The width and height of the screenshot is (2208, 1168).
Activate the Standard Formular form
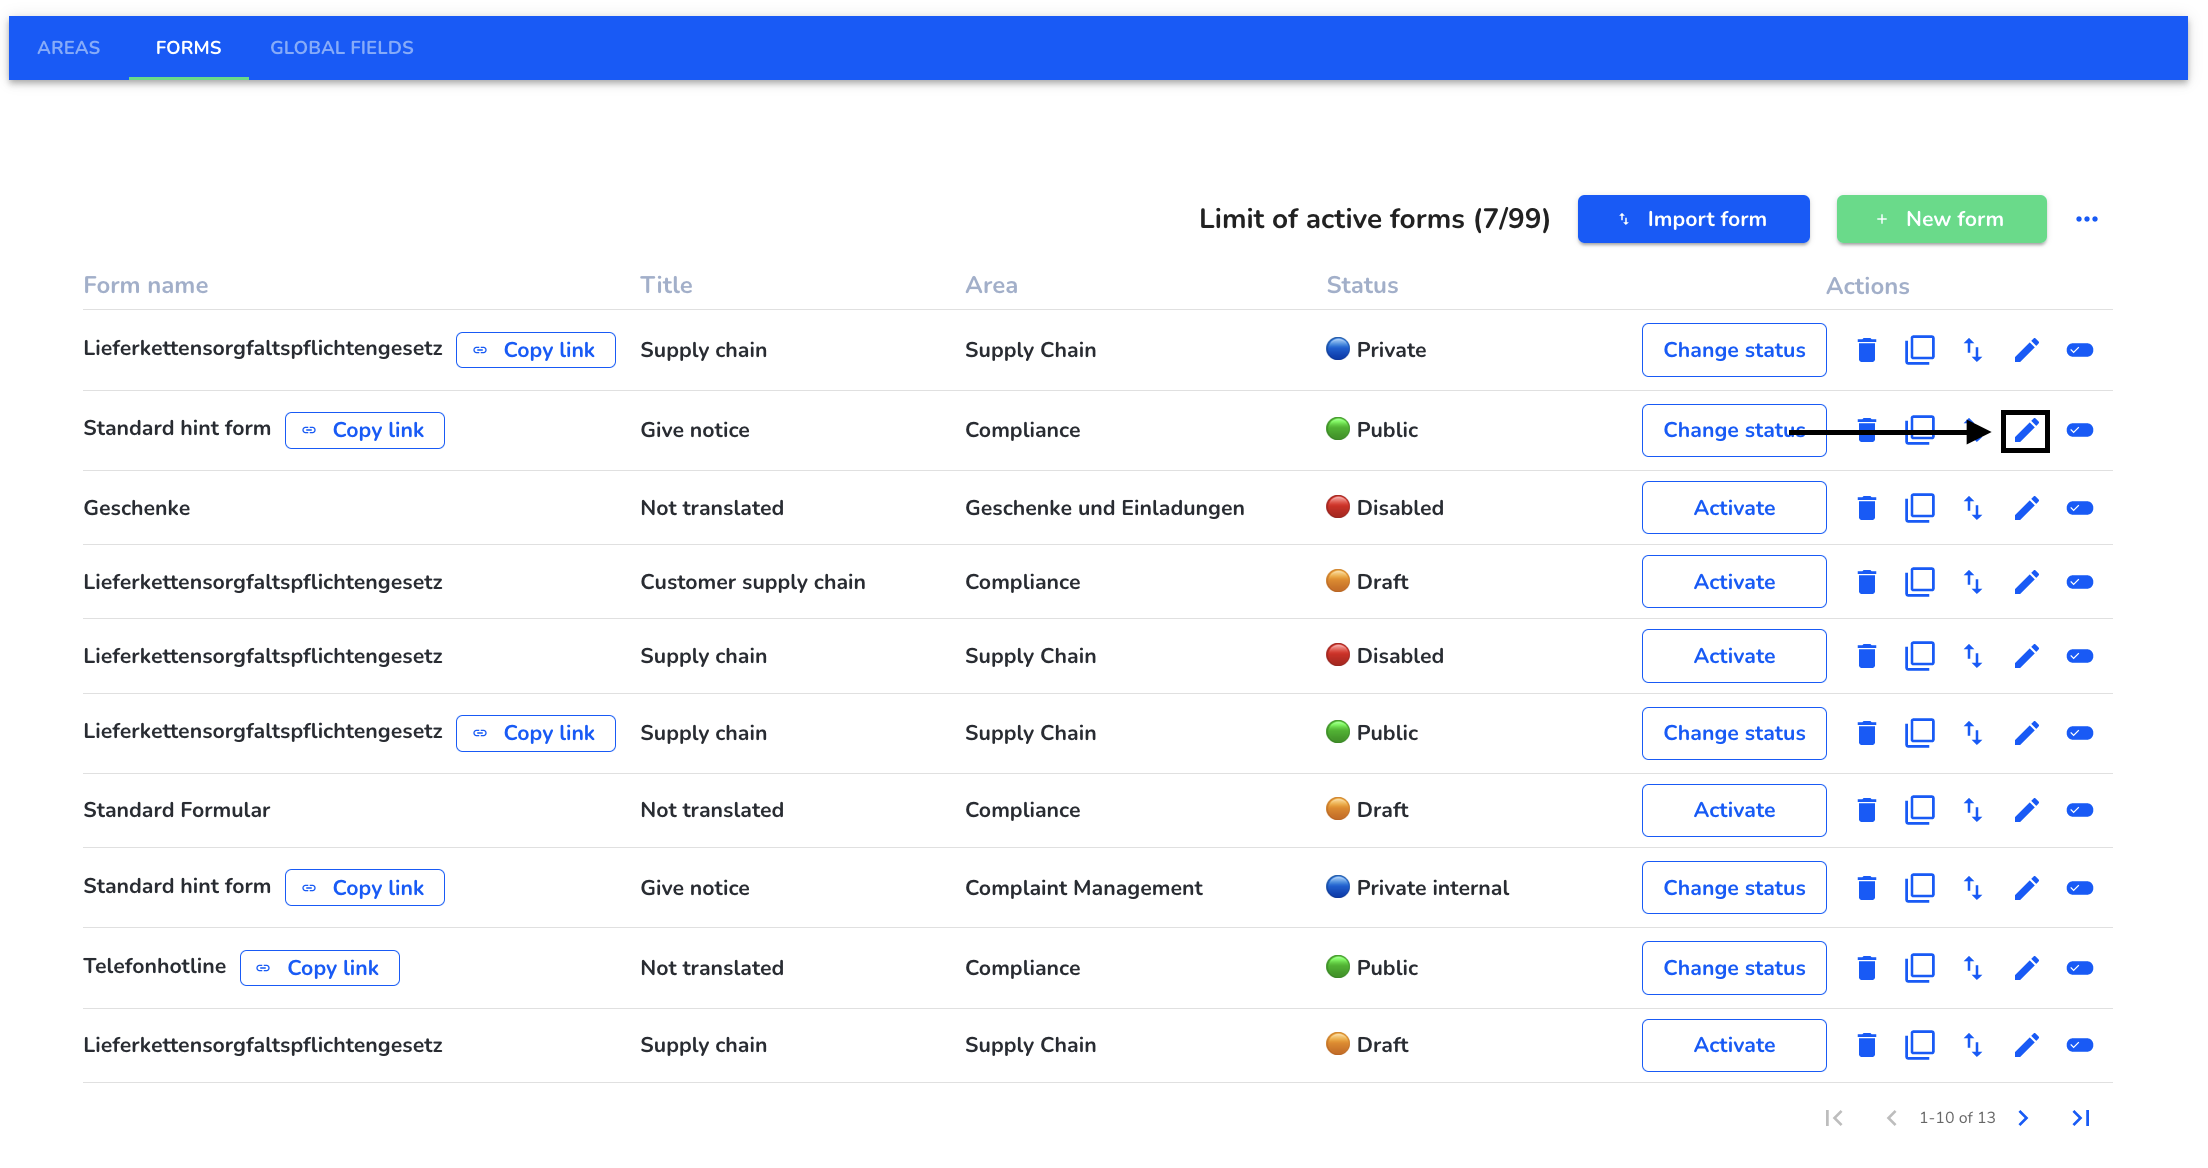(x=1734, y=810)
